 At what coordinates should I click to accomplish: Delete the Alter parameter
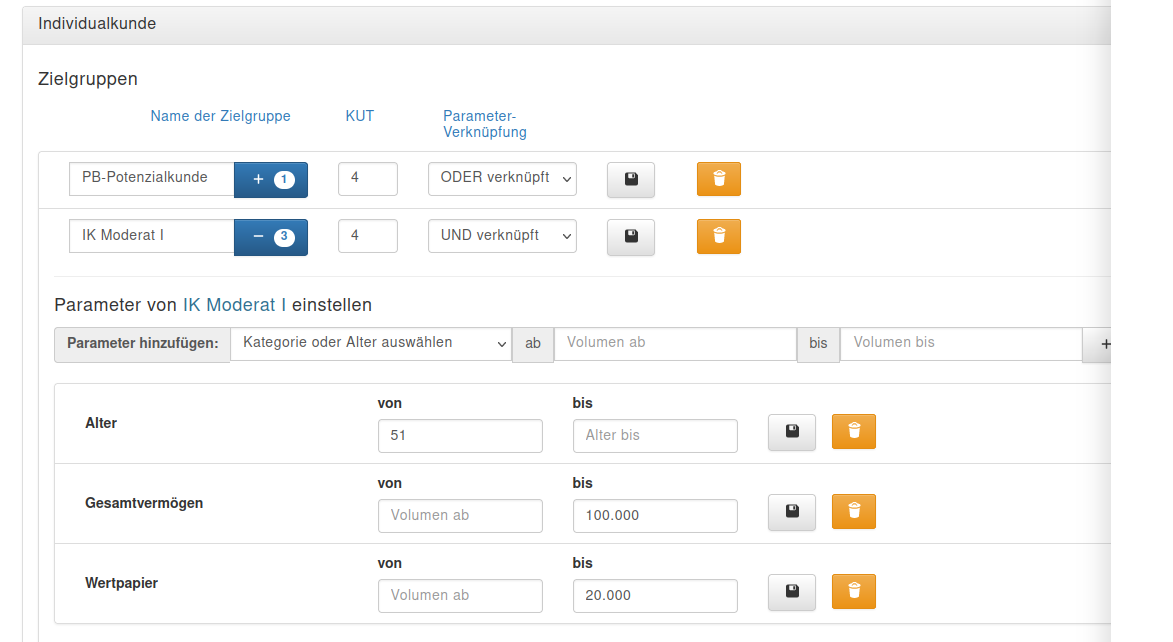[x=853, y=432]
